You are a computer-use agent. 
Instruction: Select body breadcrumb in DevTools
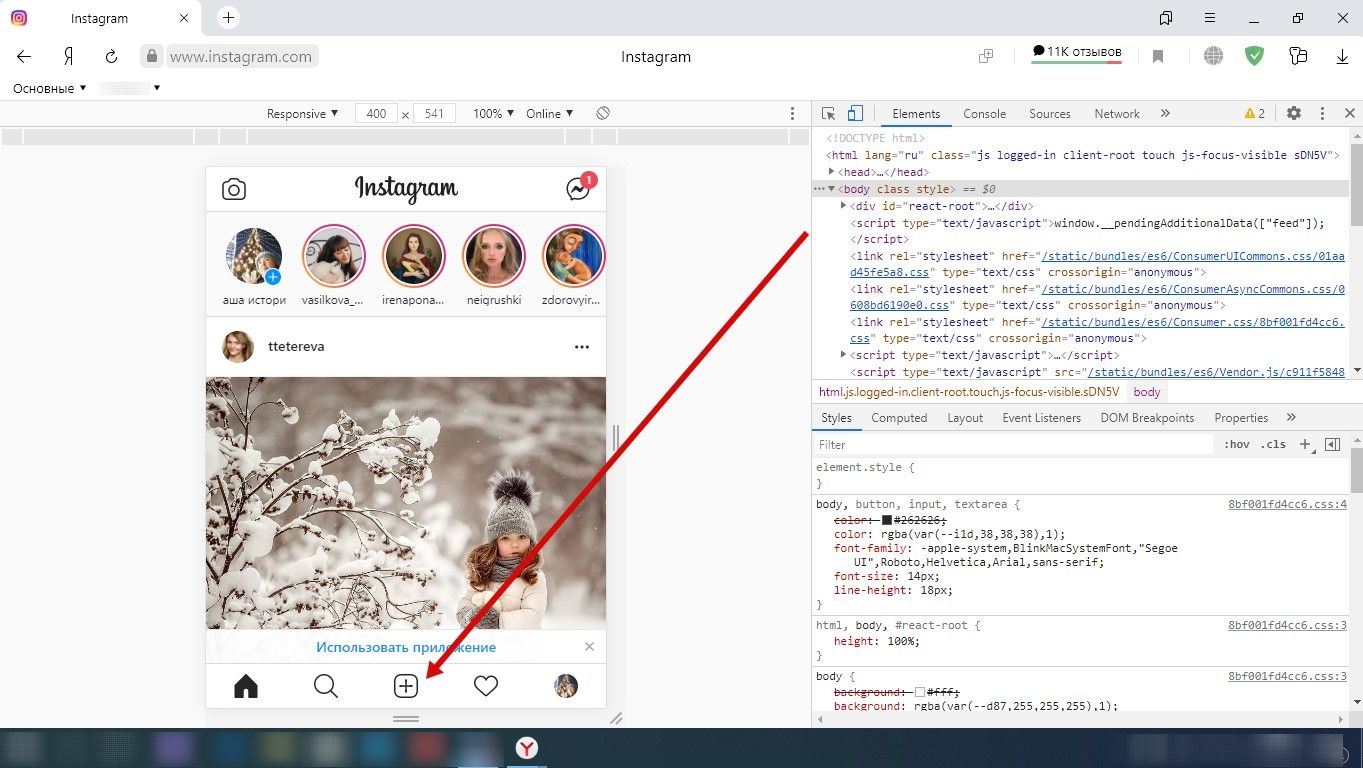1147,392
